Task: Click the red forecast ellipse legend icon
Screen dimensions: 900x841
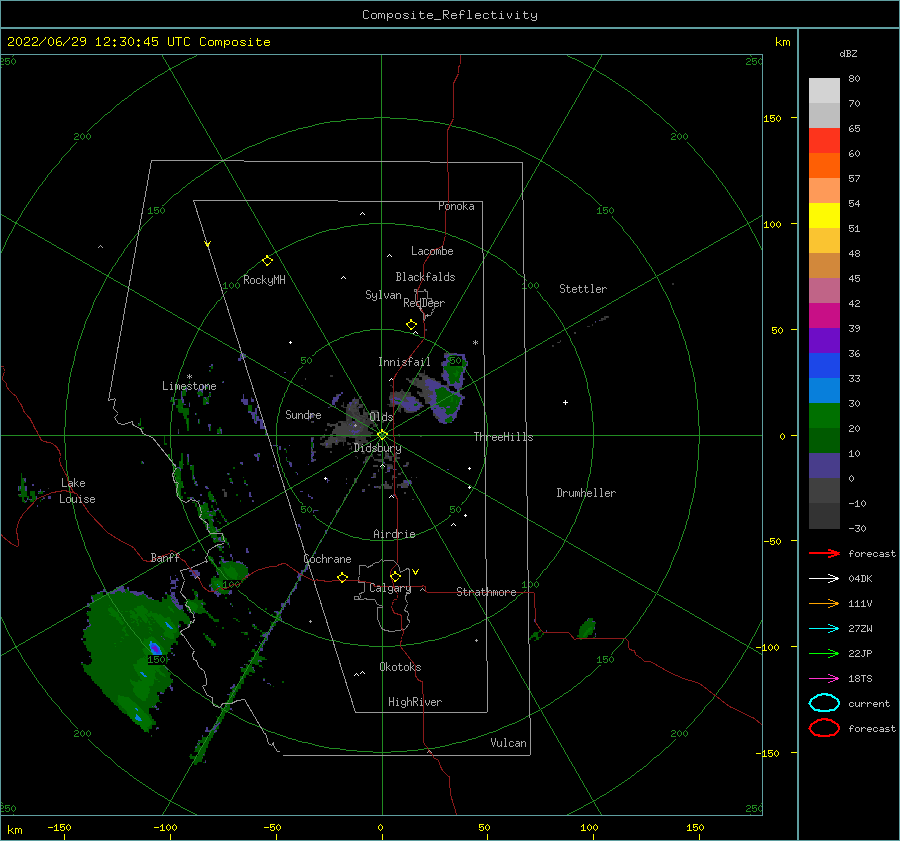Action: [x=824, y=728]
